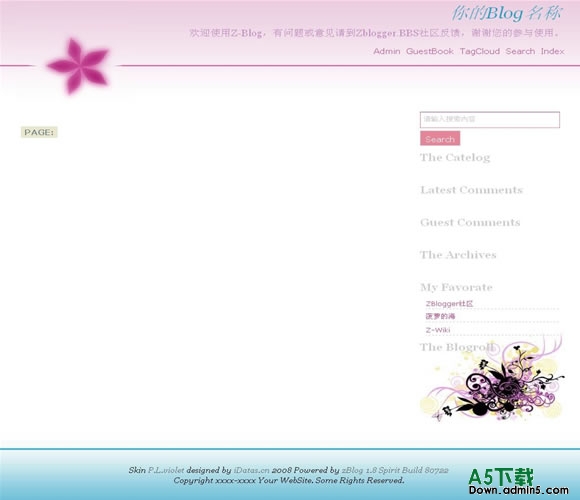Screen dimensions: 580x500
Task: Open the Admin navigation link
Action: point(387,51)
